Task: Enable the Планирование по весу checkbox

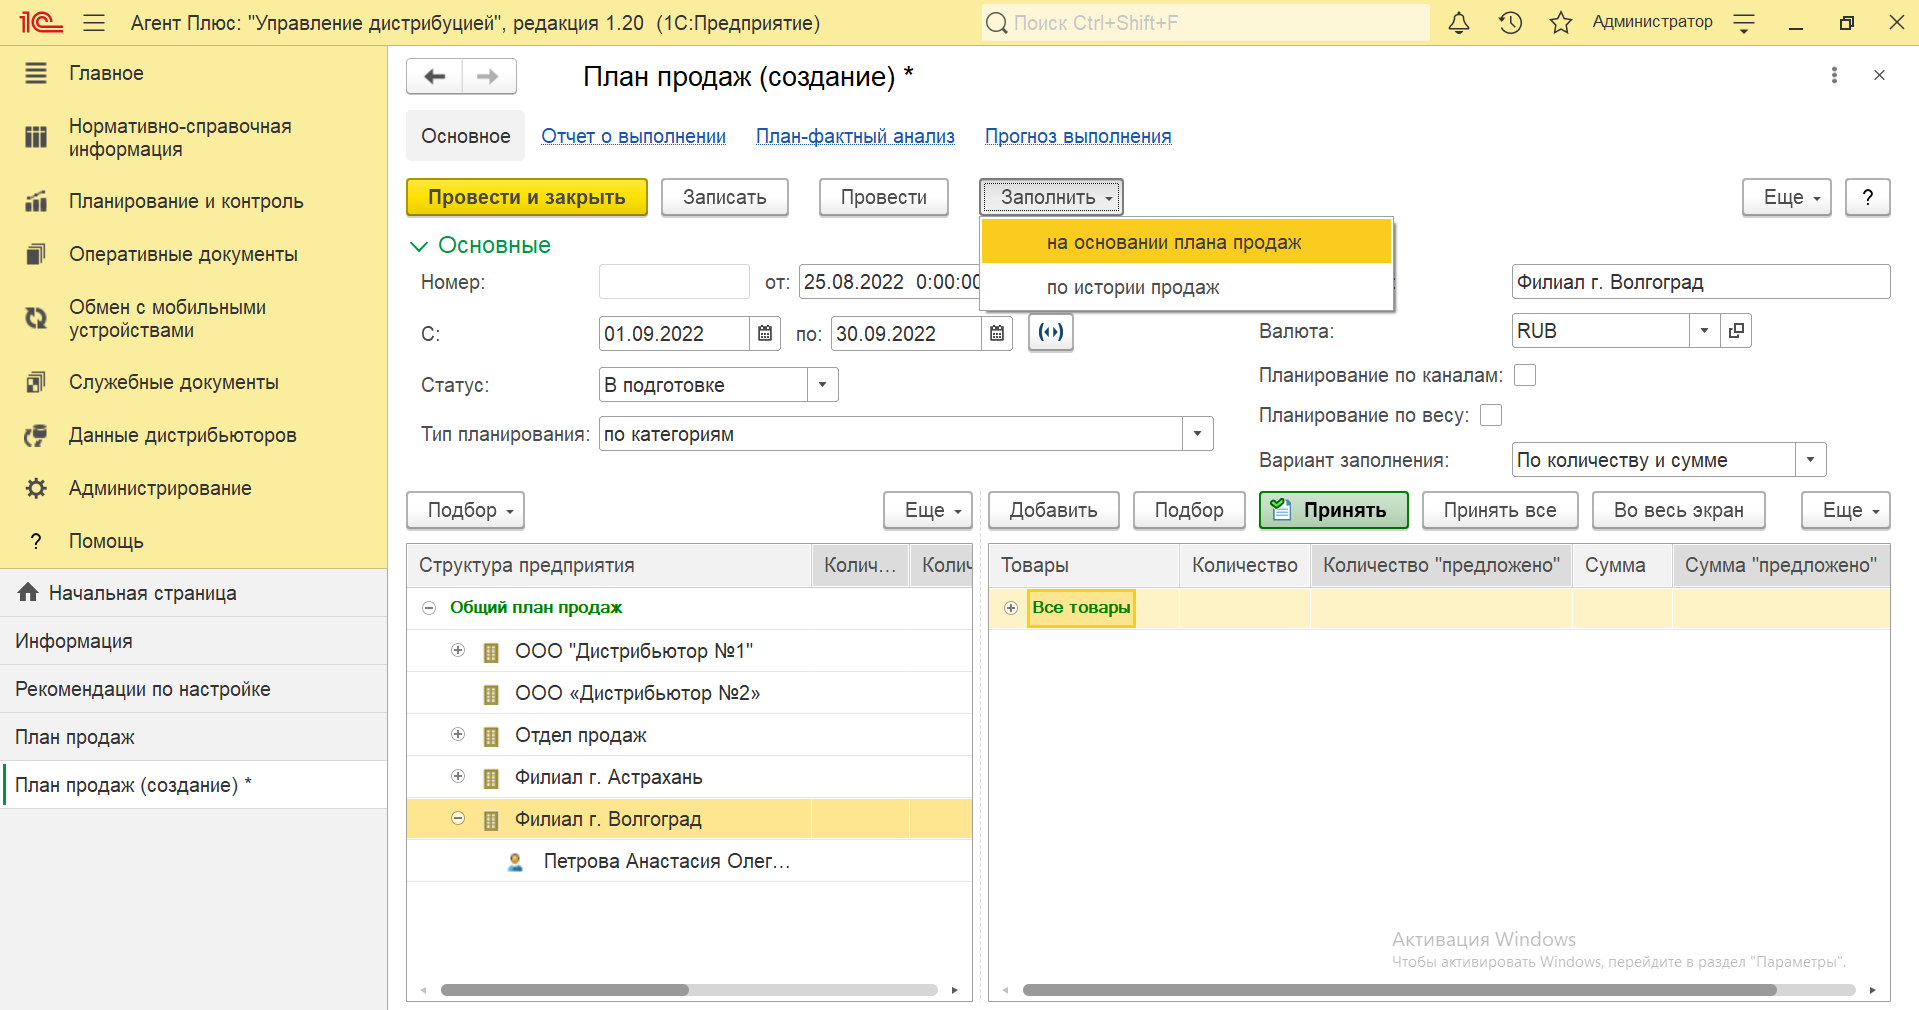Action: 1491,415
